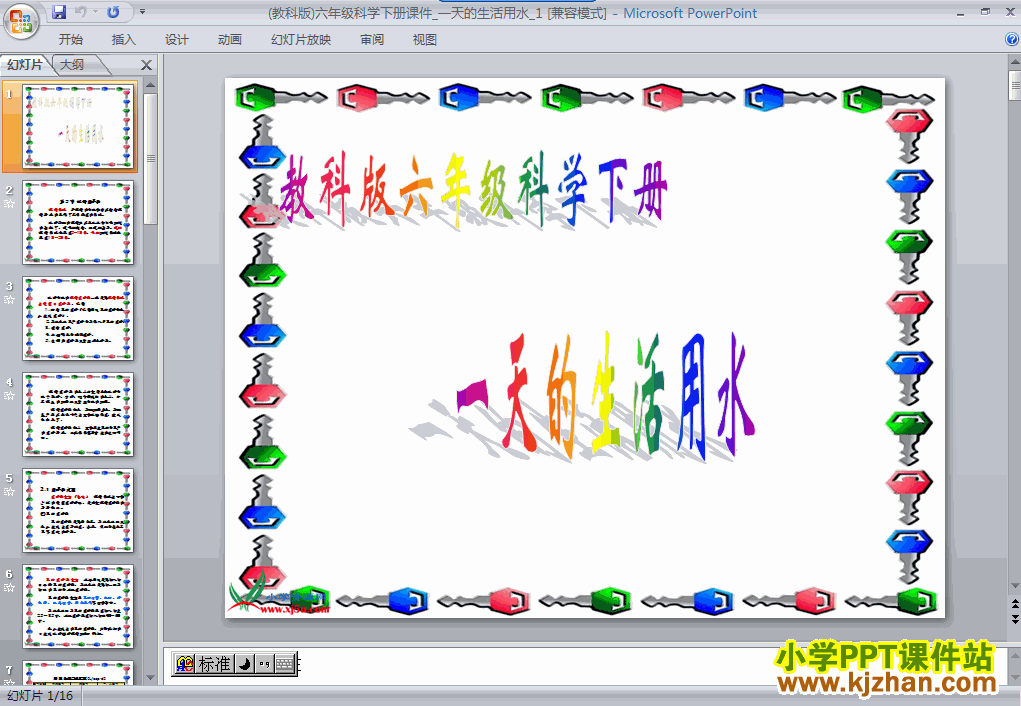The height and width of the screenshot is (706, 1021).
Task: Select slide 6 thumbnail
Action: coord(78,606)
